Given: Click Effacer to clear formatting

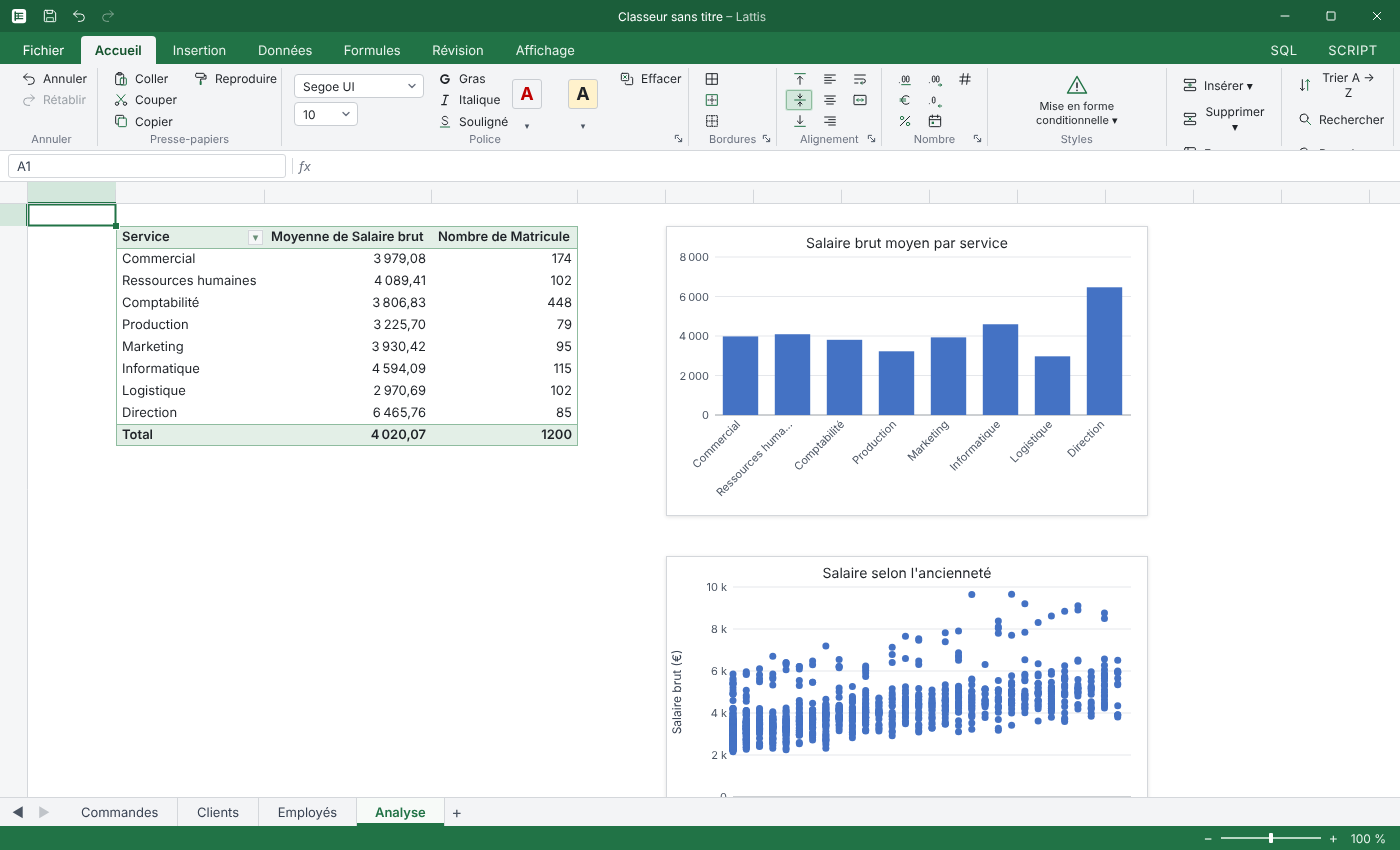Looking at the screenshot, I should pyautogui.click(x=651, y=79).
